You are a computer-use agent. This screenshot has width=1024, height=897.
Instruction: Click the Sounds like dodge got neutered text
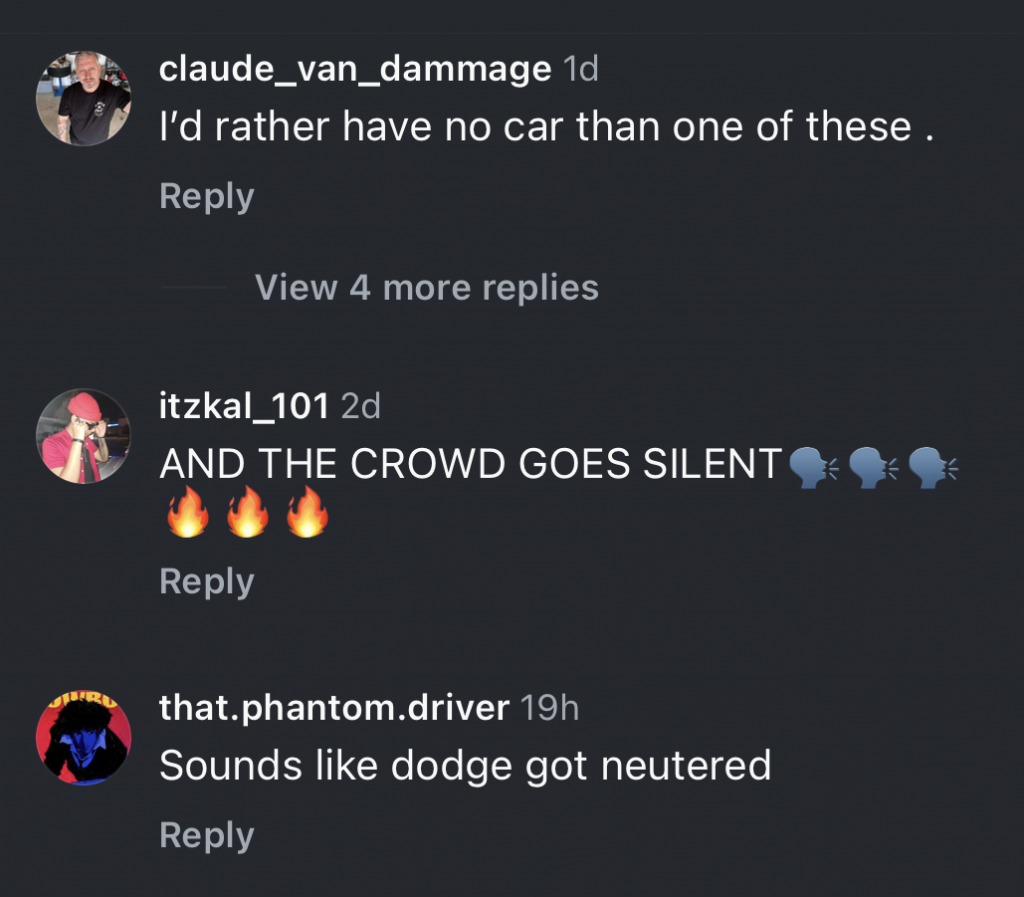point(466,765)
